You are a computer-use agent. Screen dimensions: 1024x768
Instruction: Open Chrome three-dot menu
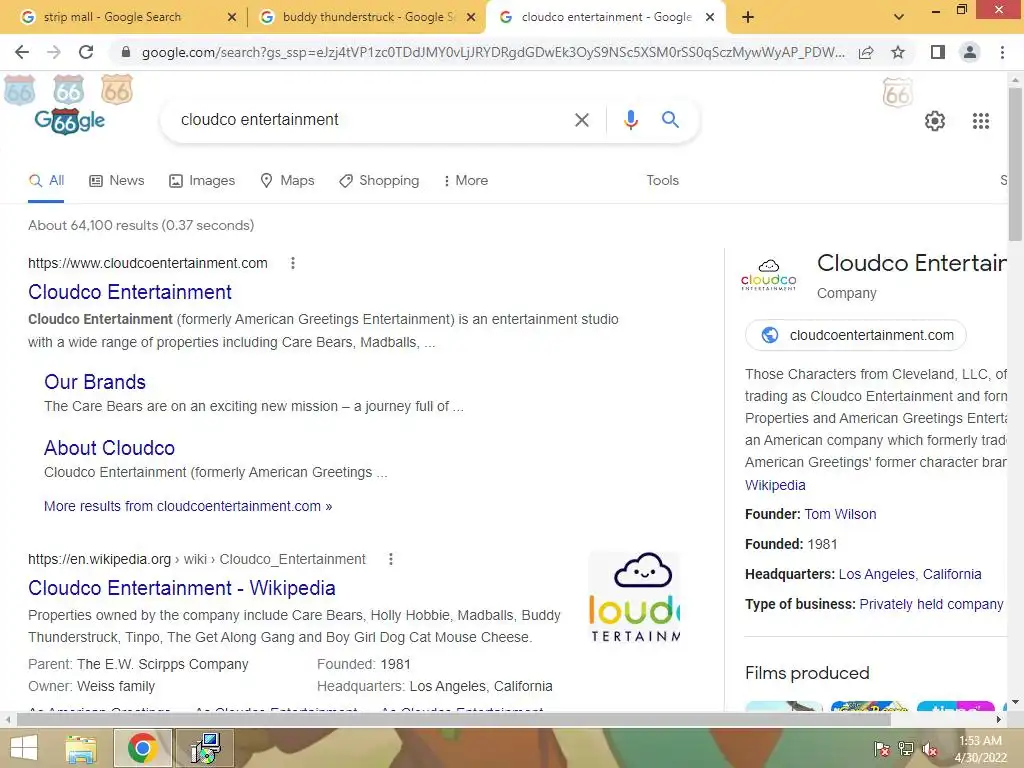point(1002,52)
